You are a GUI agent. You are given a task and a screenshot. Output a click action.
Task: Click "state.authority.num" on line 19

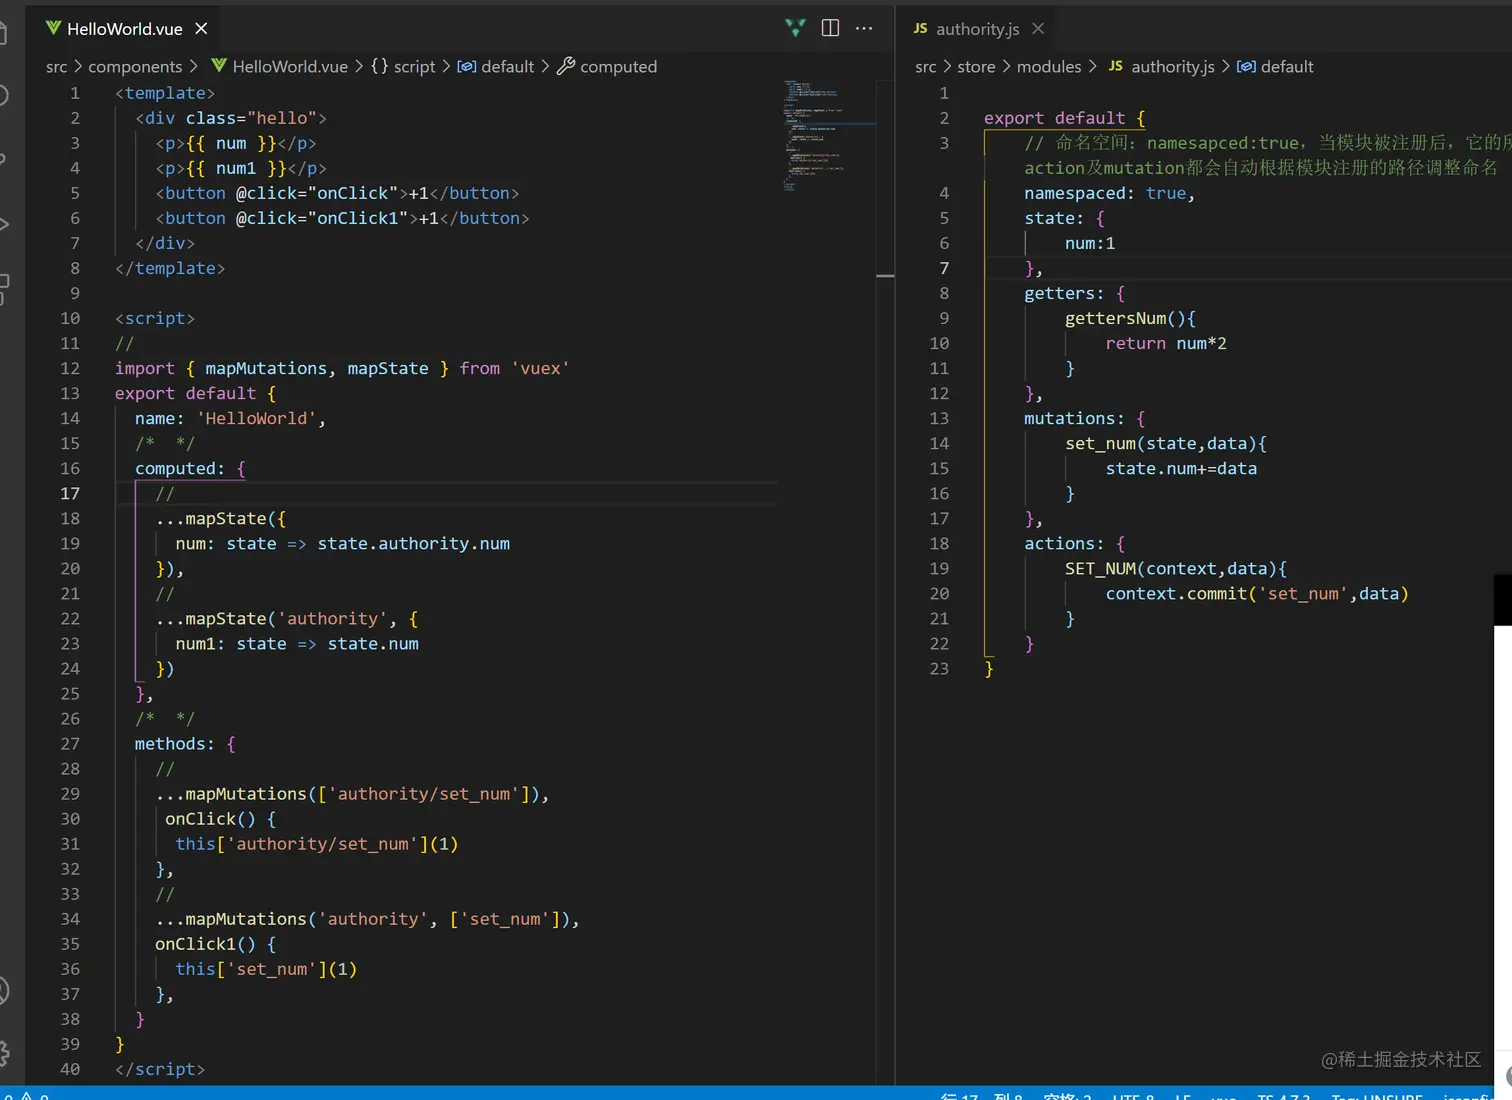point(413,543)
